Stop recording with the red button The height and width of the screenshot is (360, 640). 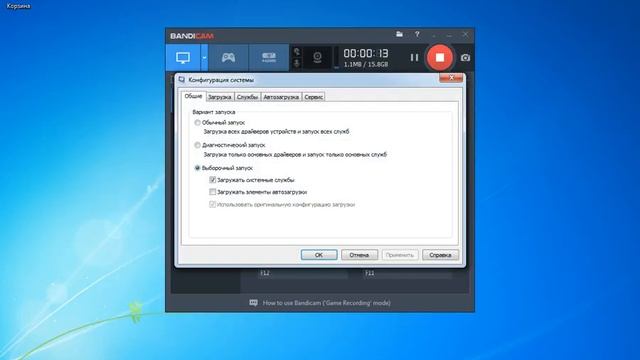click(x=440, y=58)
